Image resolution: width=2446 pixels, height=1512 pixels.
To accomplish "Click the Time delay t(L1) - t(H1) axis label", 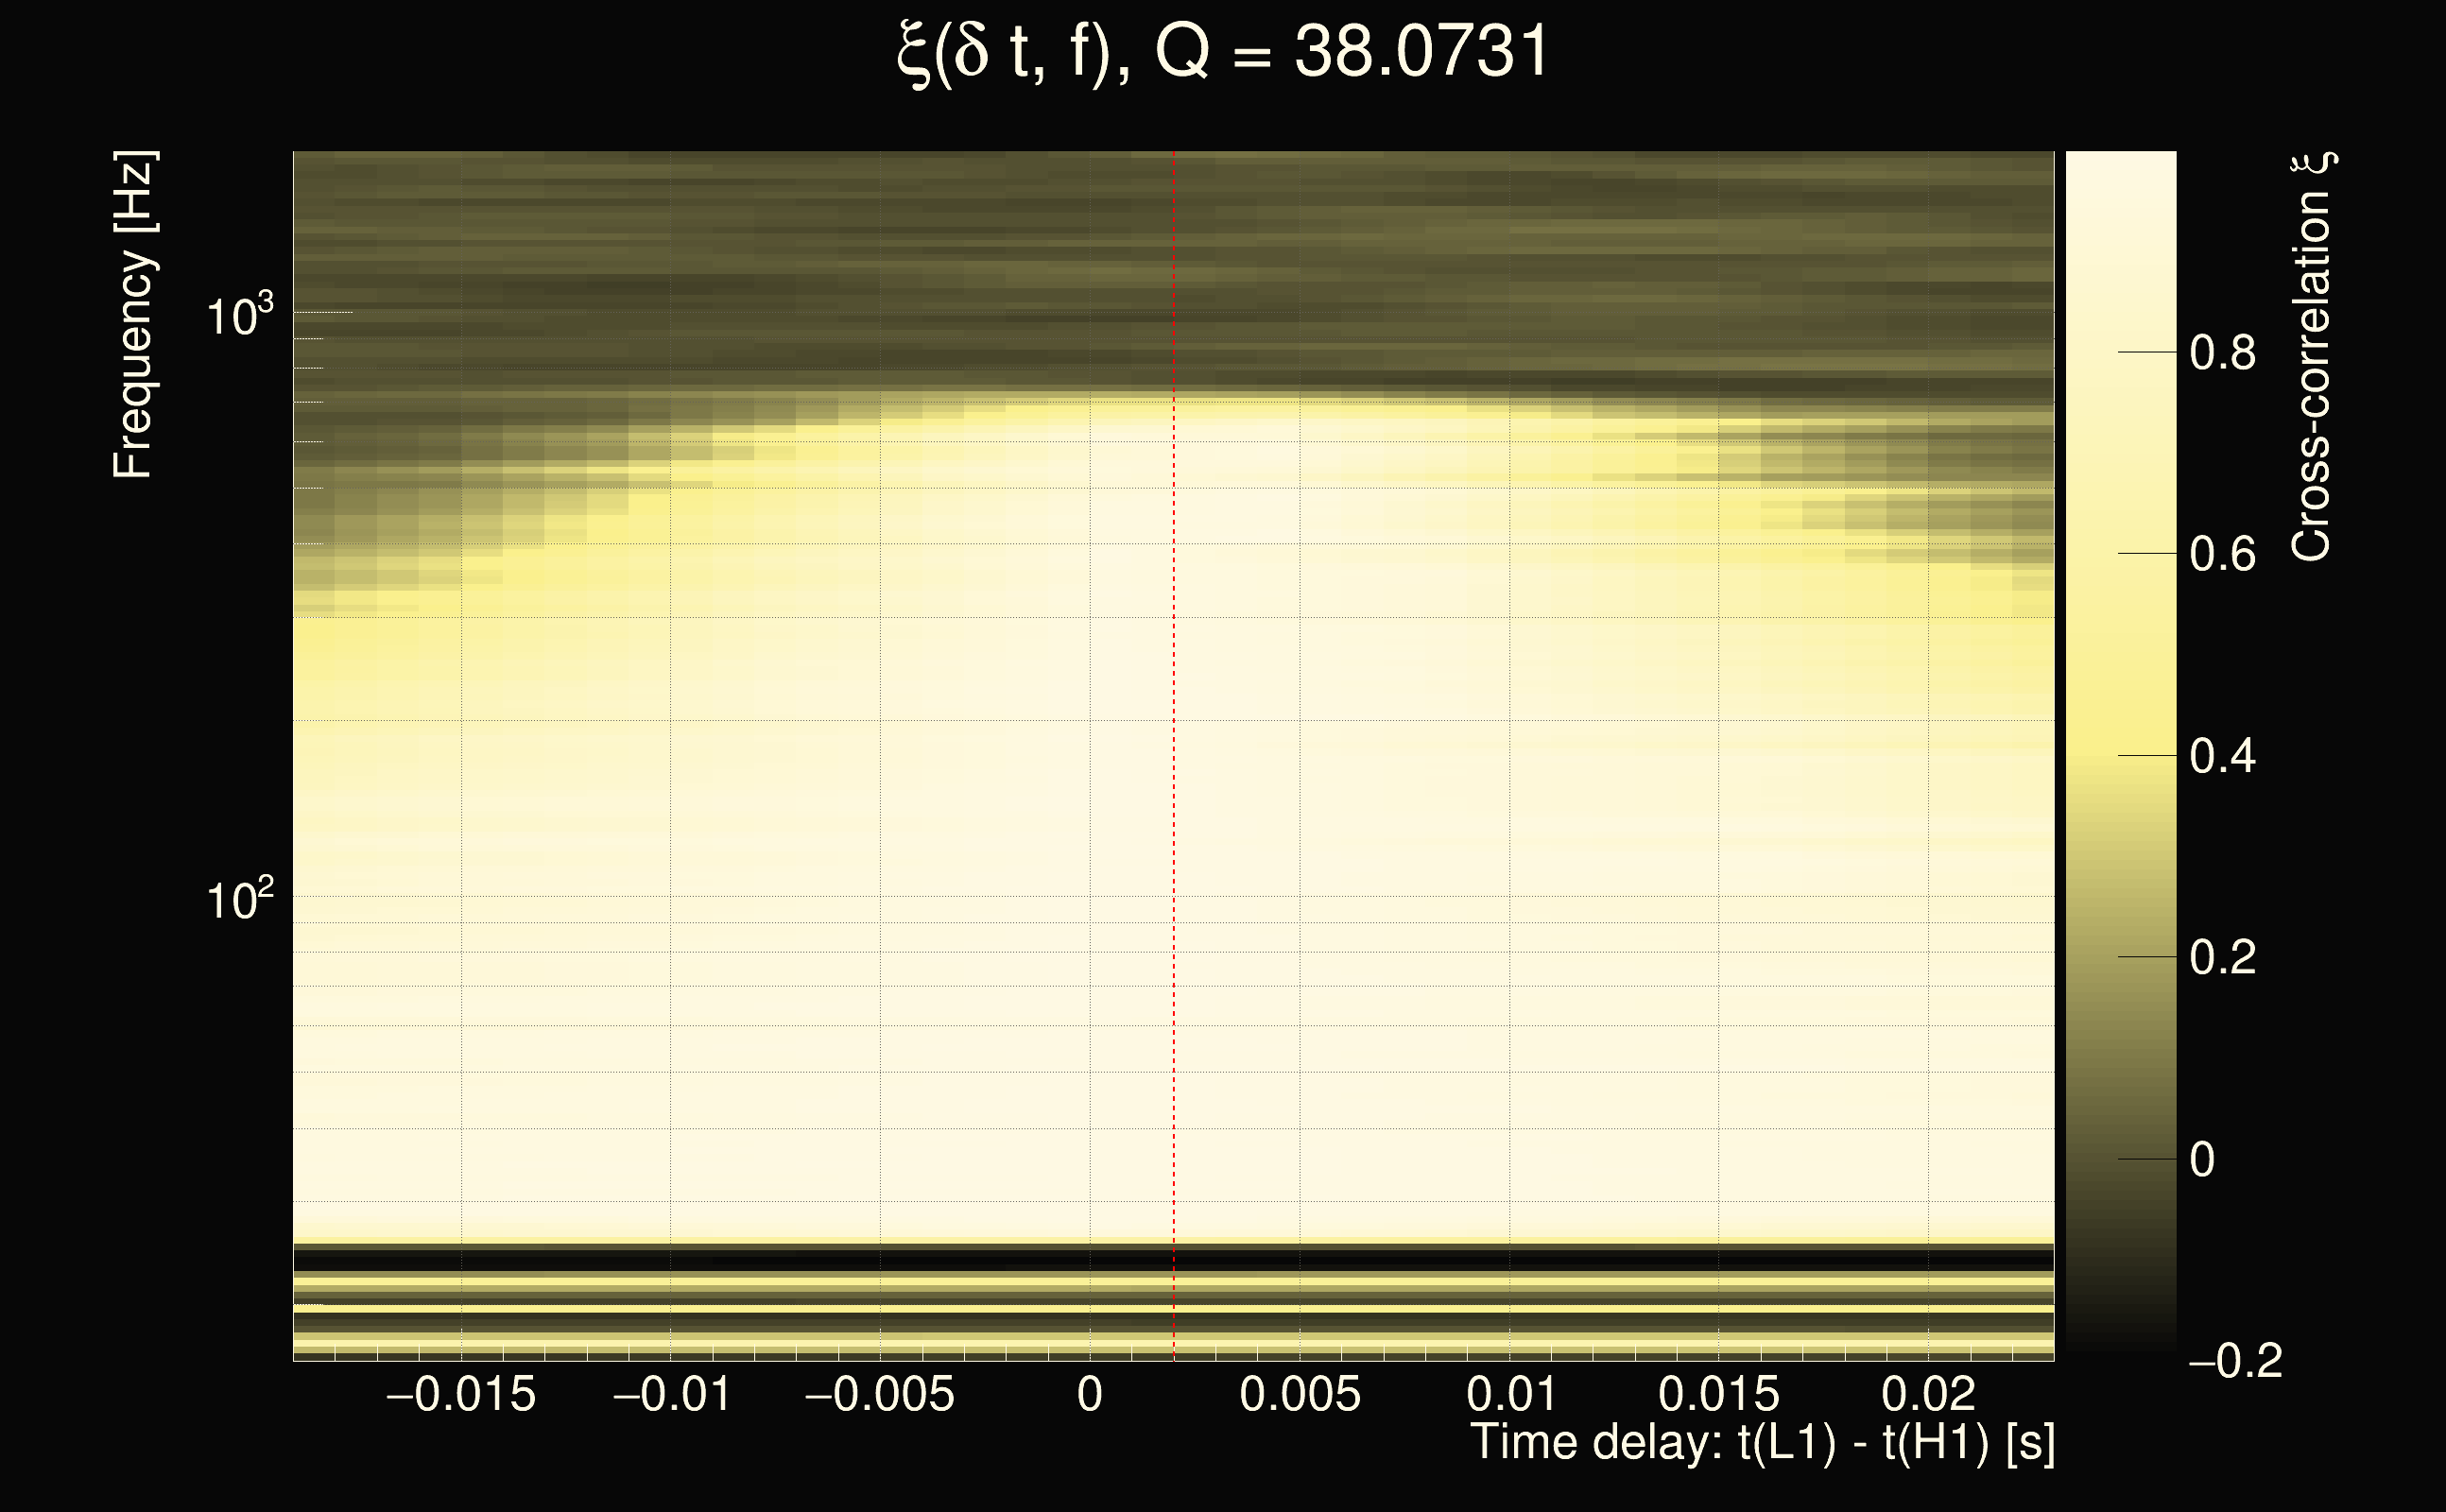I will tap(1762, 1443).
